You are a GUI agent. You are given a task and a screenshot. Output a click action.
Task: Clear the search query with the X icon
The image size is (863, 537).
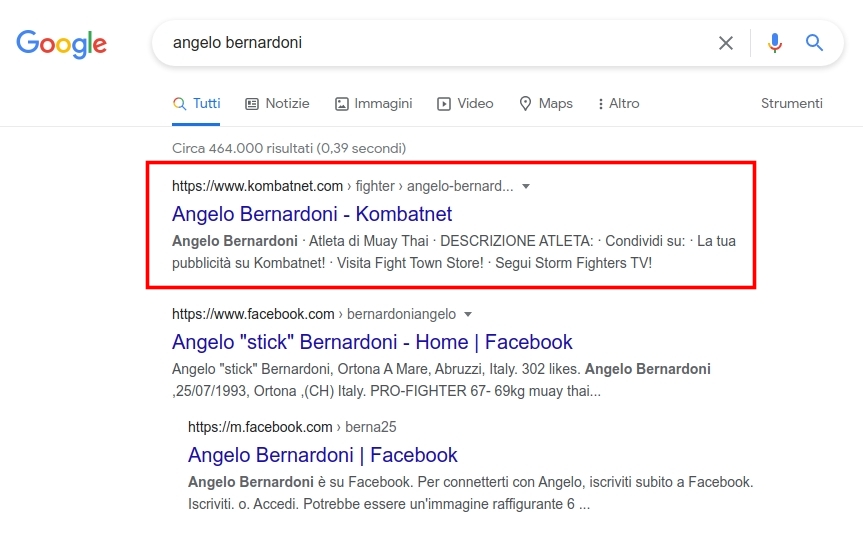(x=725, y=43)
